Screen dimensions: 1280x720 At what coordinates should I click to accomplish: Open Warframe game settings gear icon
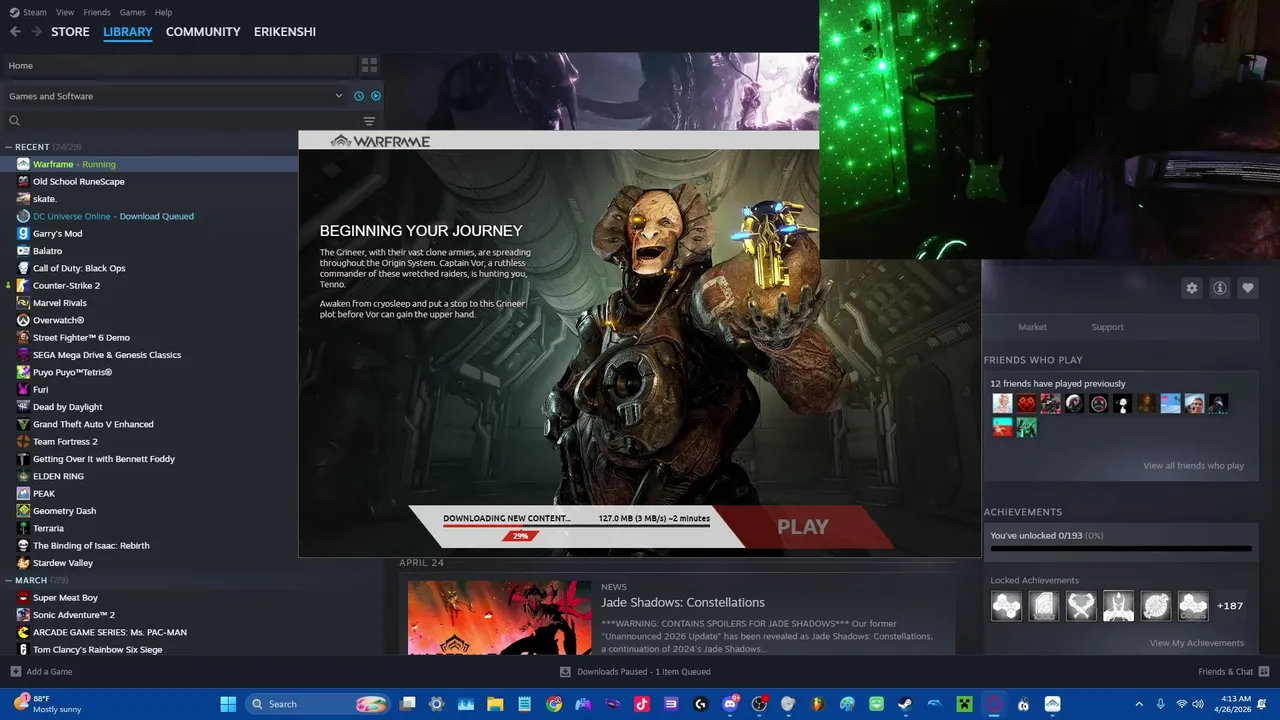click(x=1192, y=288)
